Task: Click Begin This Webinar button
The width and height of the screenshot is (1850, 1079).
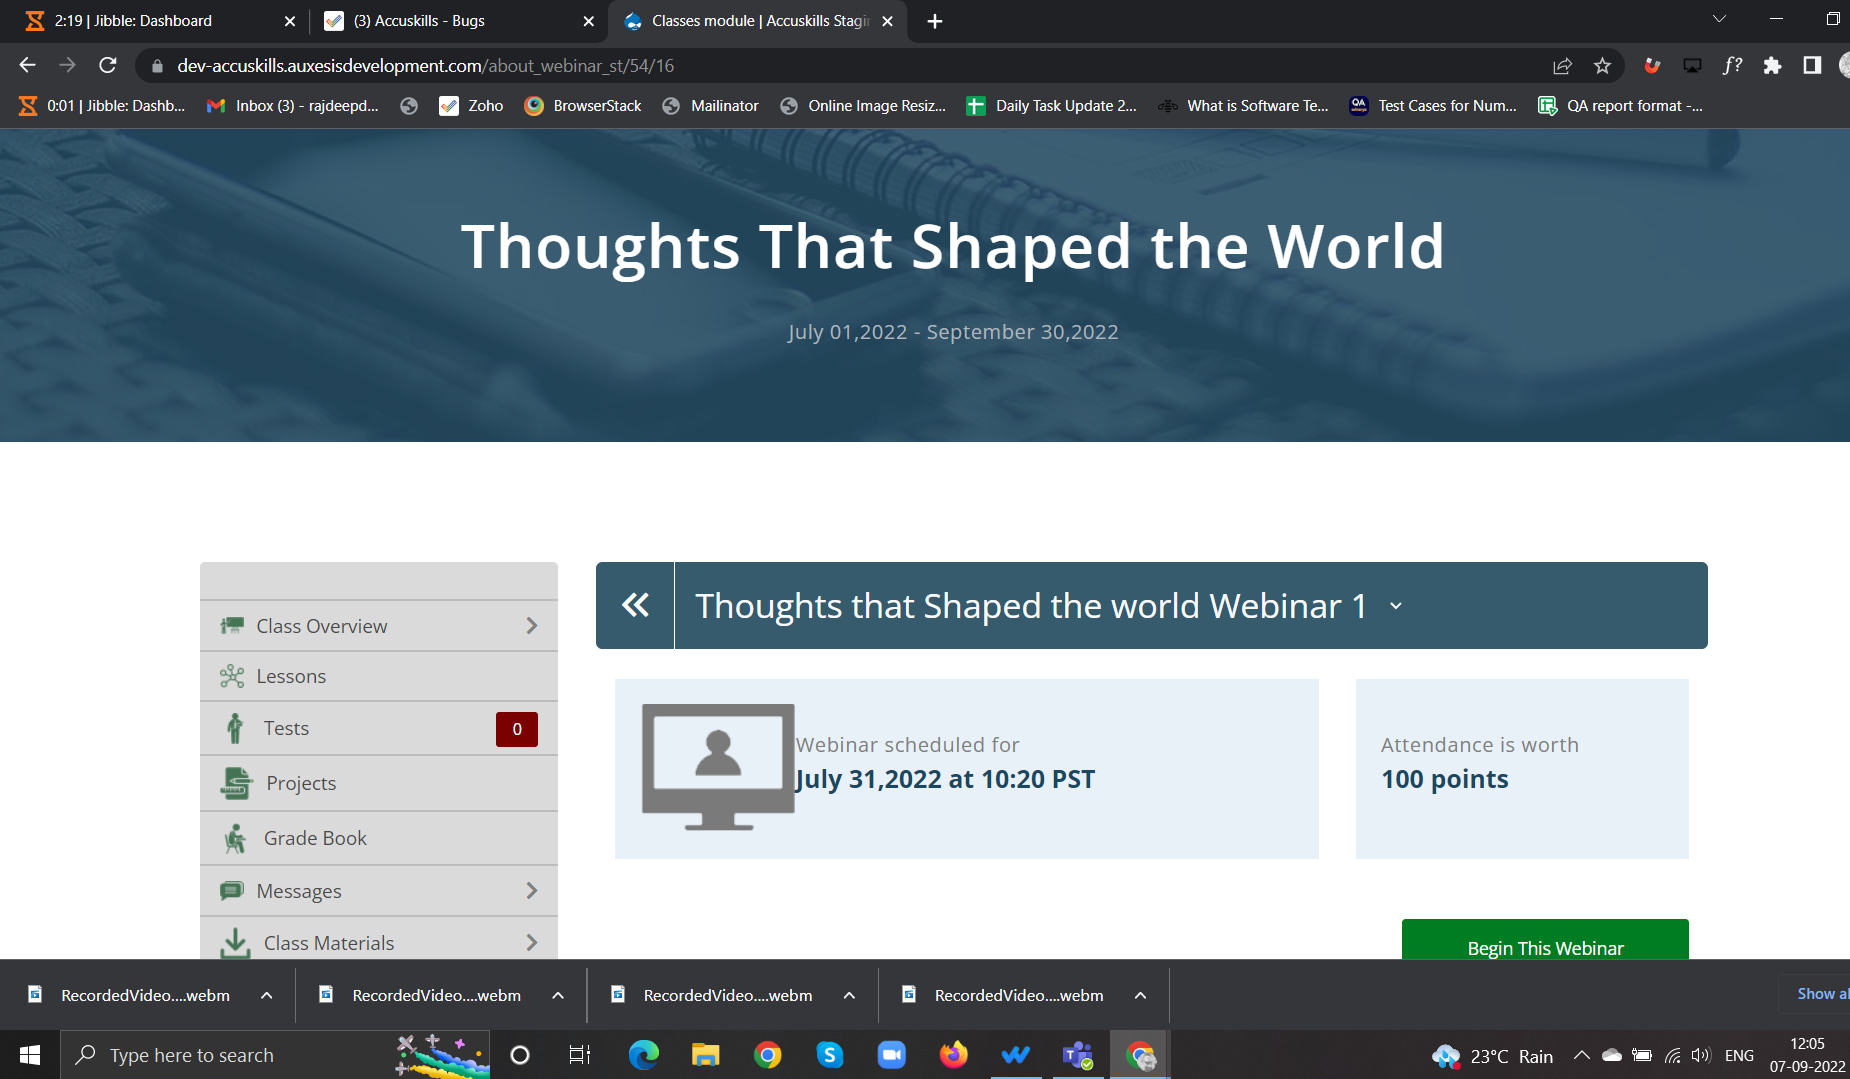Action: pos(1544,945)
